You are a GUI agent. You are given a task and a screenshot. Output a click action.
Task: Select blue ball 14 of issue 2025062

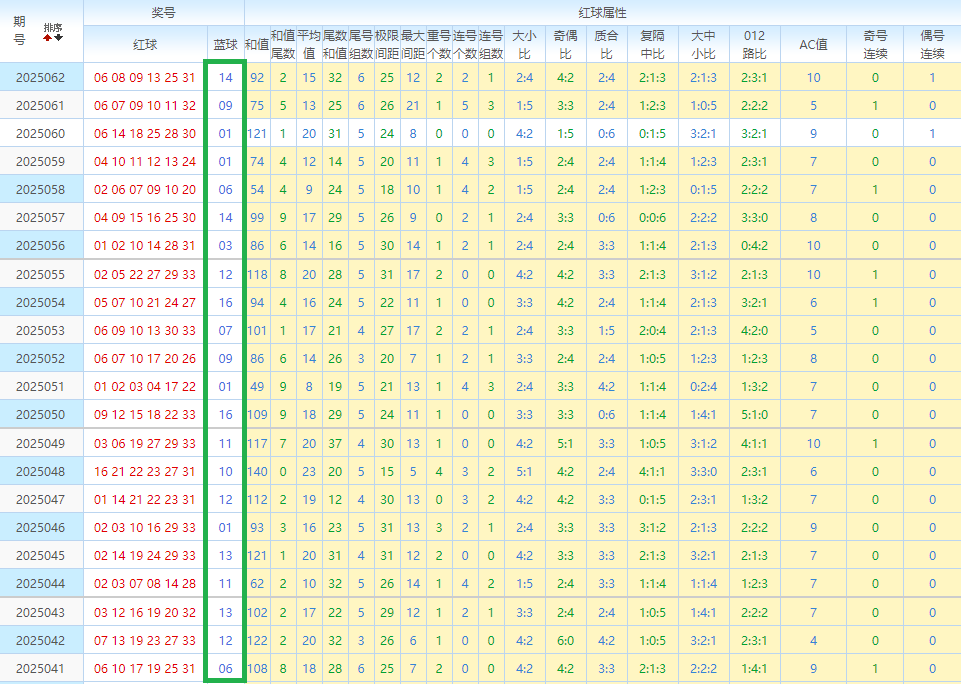pyautogui.click(x=225, y=78)
